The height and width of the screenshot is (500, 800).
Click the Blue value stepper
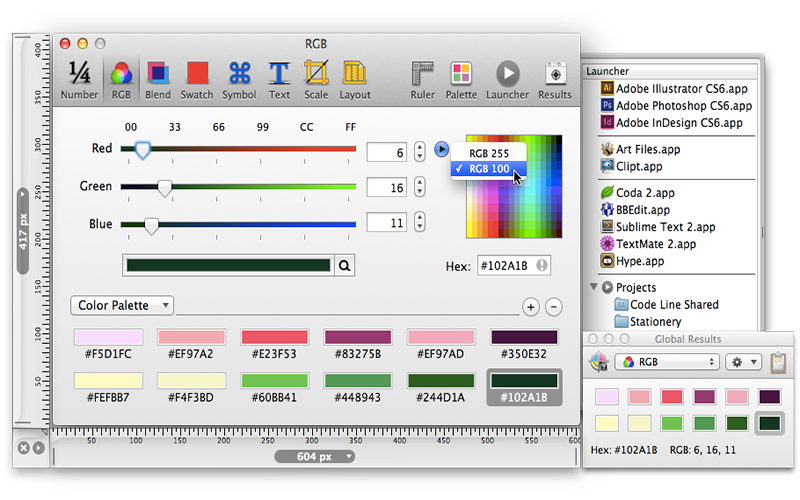tap(419, 222)
